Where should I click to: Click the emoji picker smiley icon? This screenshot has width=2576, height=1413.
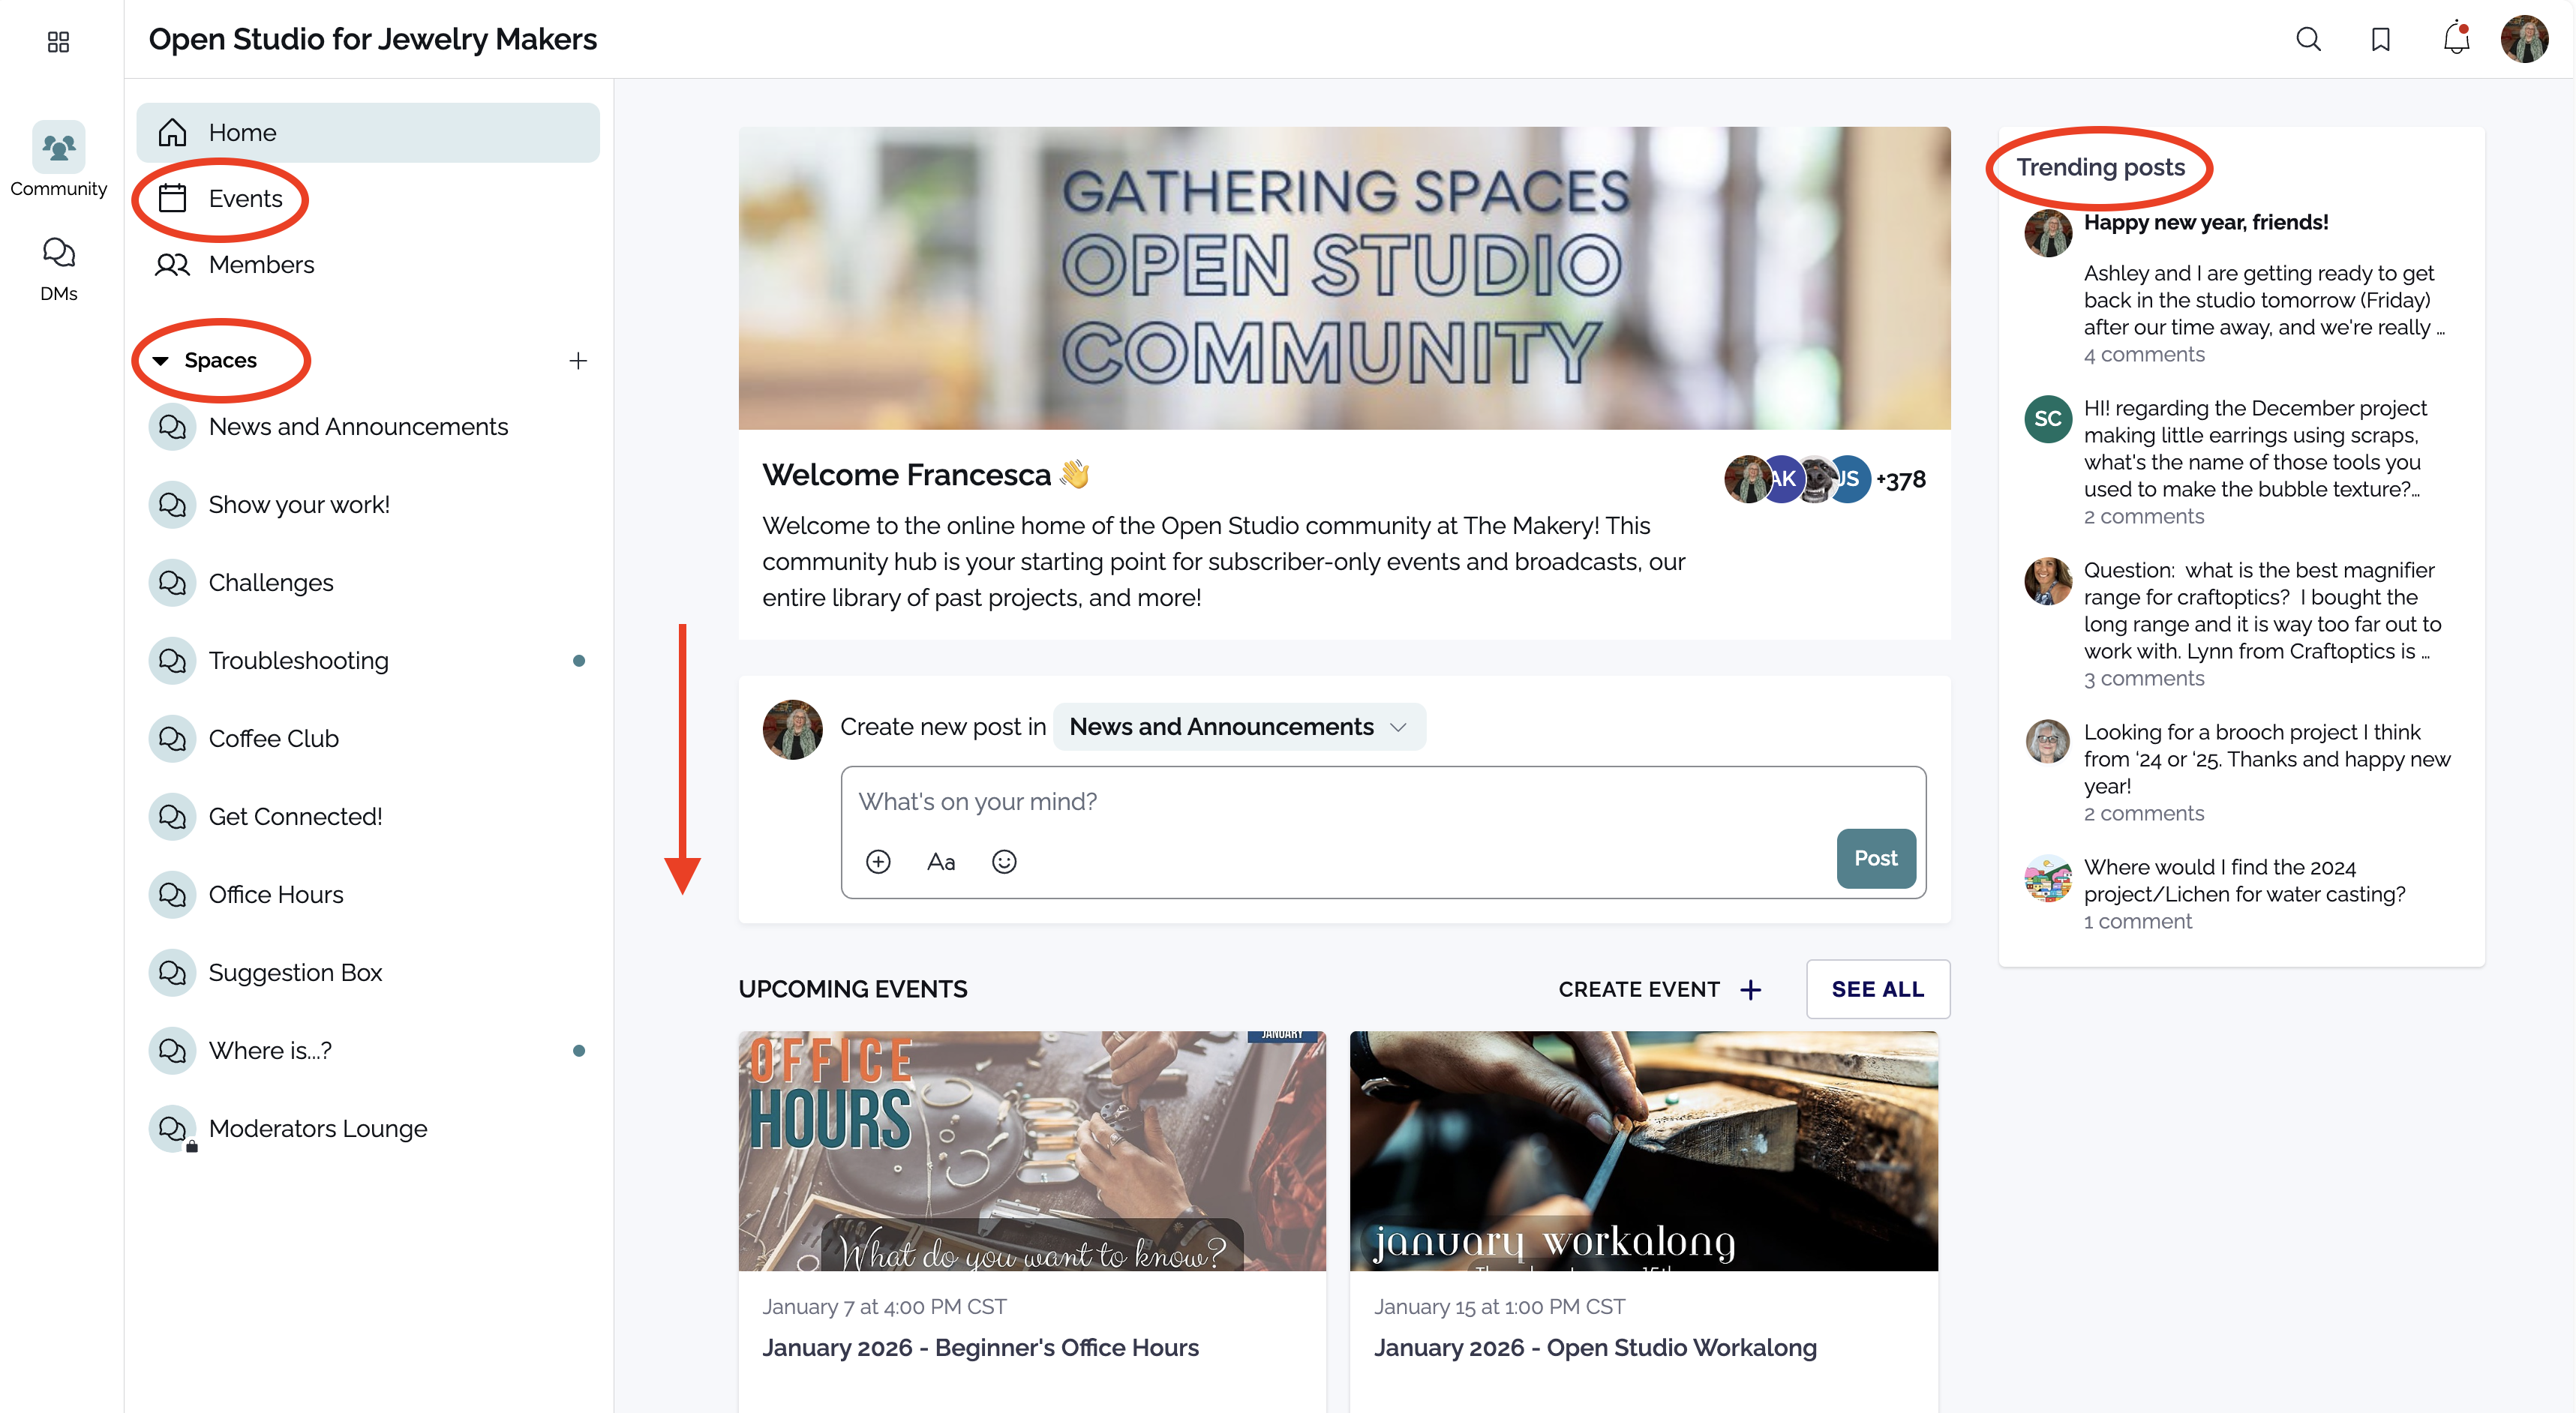pyautogui.click(x=1004, y=861)
